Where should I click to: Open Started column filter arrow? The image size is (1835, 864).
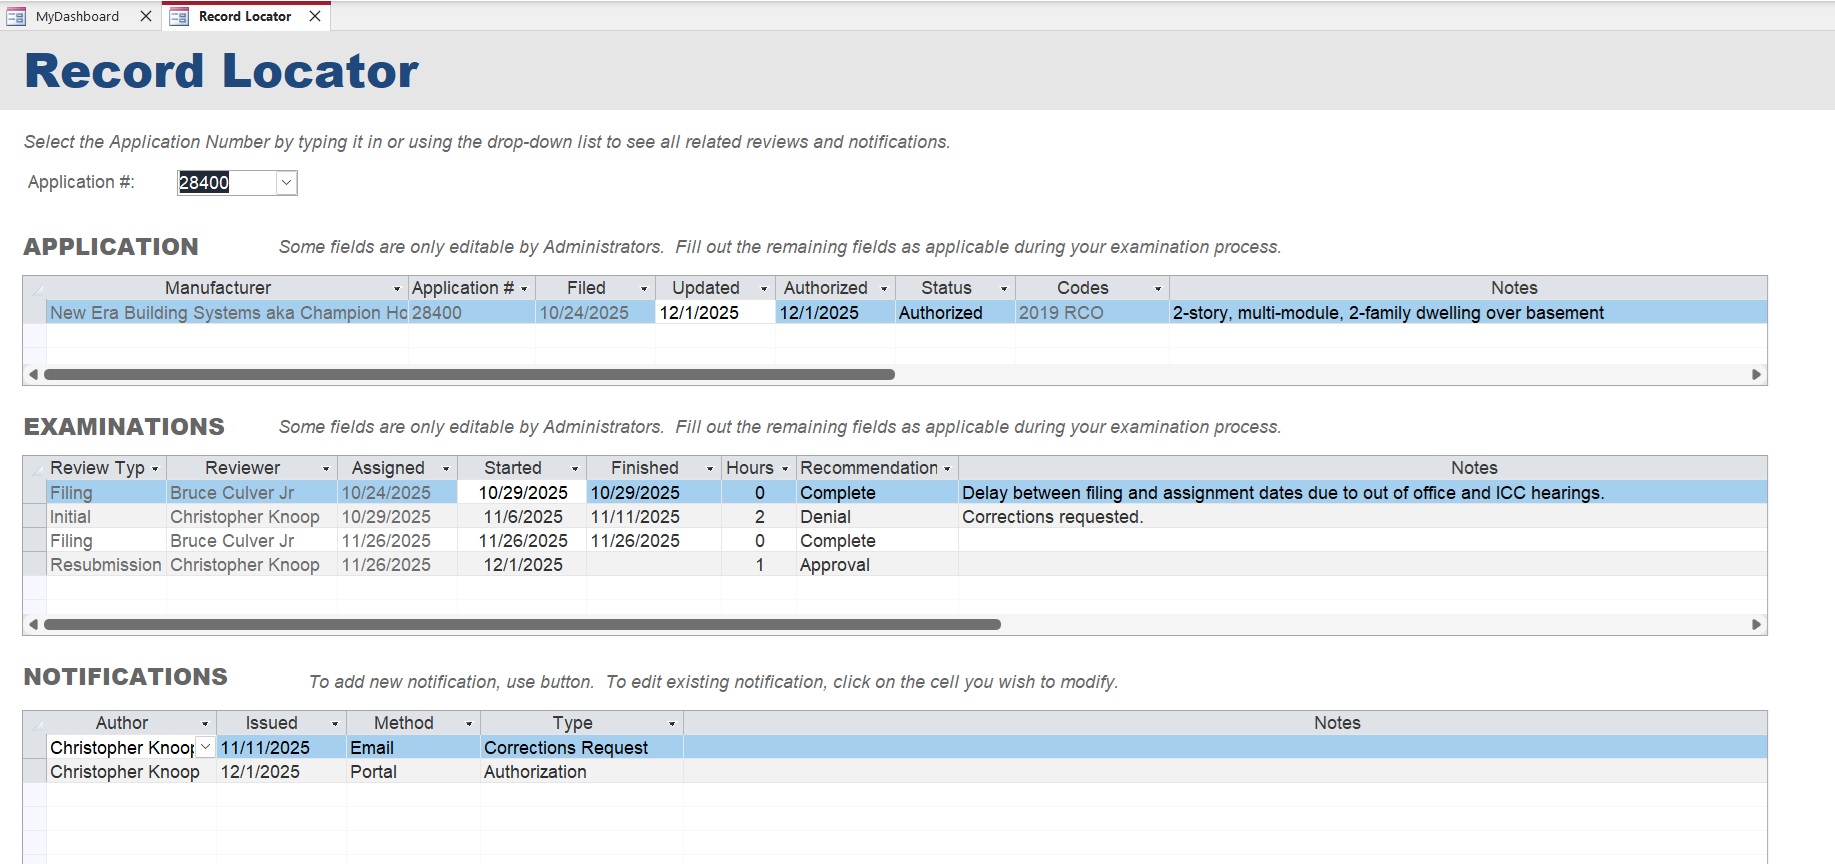pyautogui.click(x=575, y=469)
